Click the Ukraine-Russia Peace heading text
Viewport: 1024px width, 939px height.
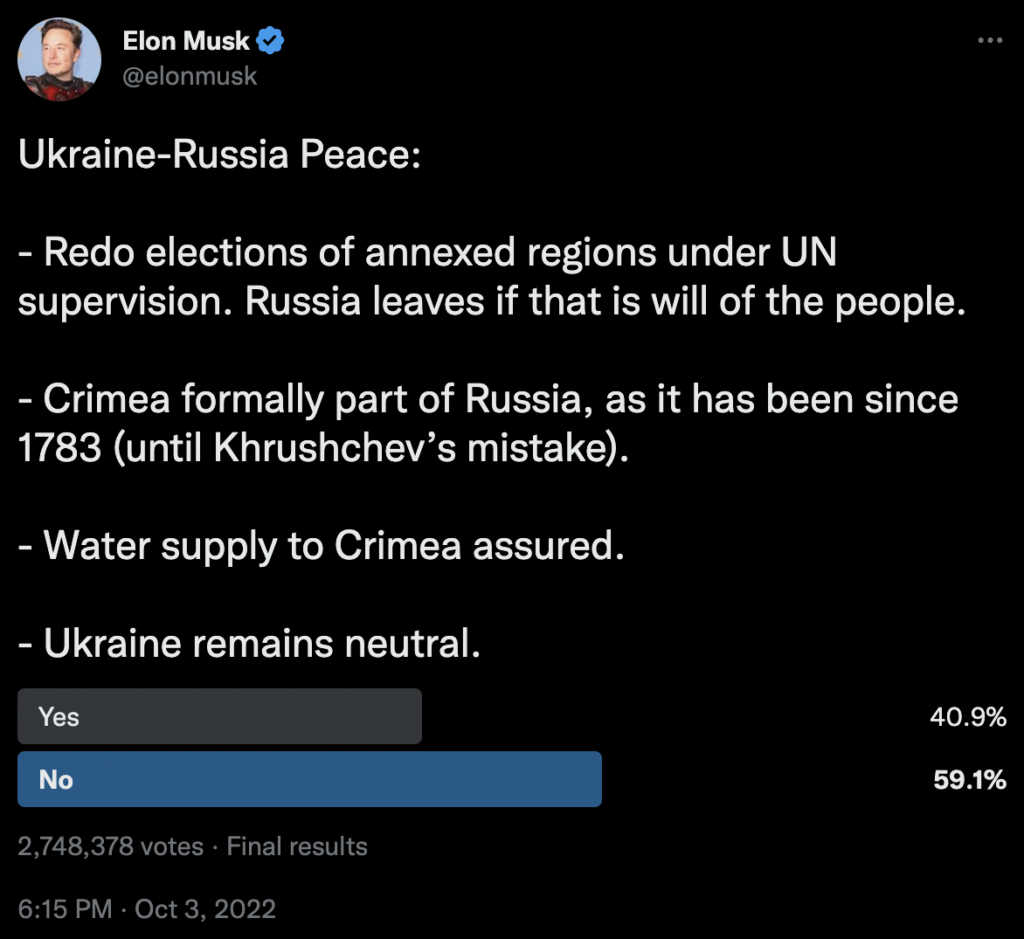tap(214, 158)
